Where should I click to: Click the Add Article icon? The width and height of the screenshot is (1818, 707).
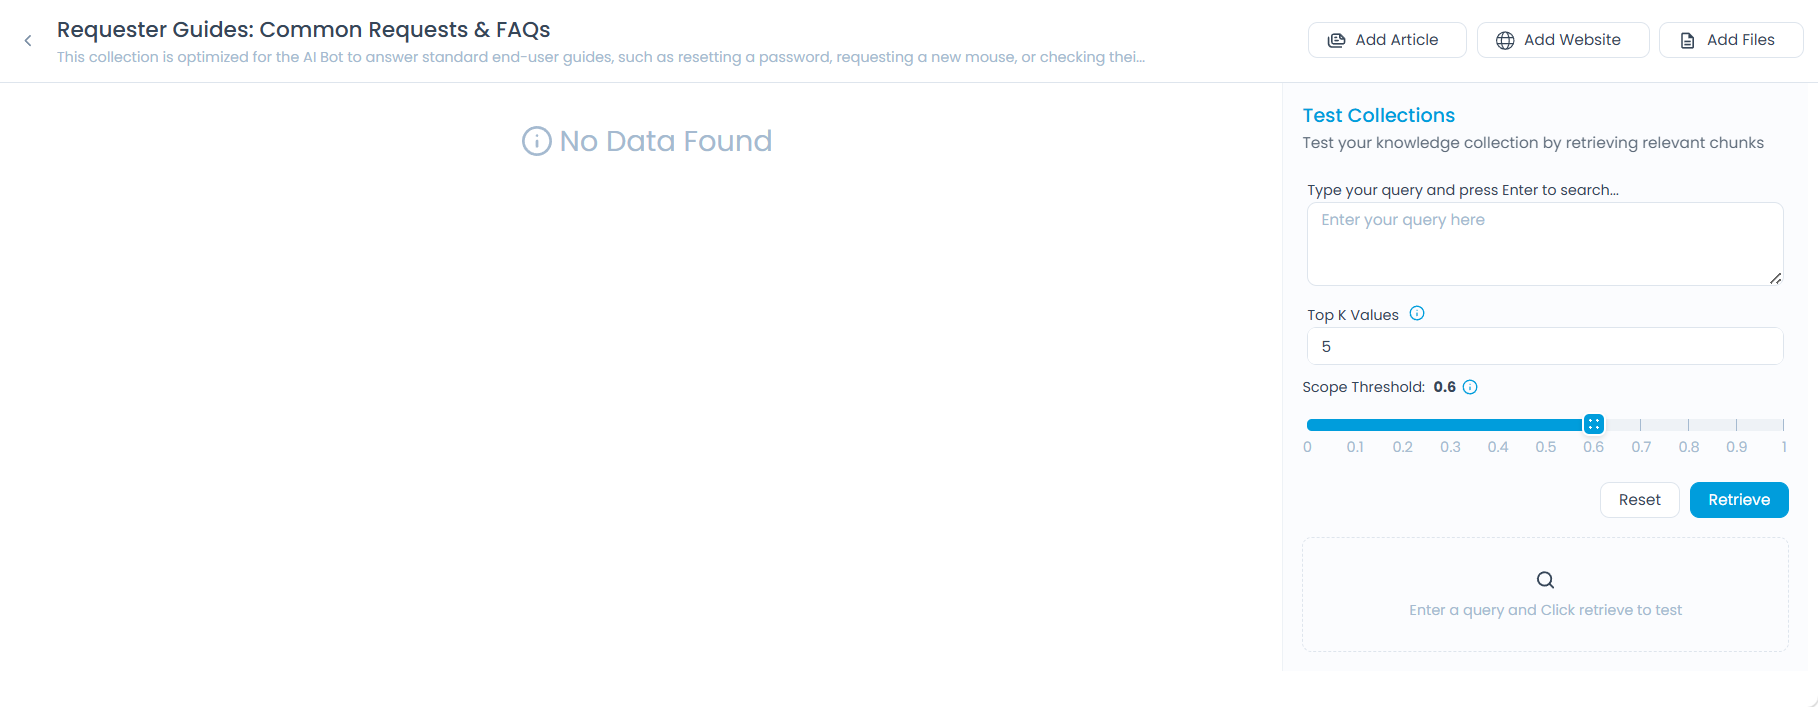[x=1336, y=40]
